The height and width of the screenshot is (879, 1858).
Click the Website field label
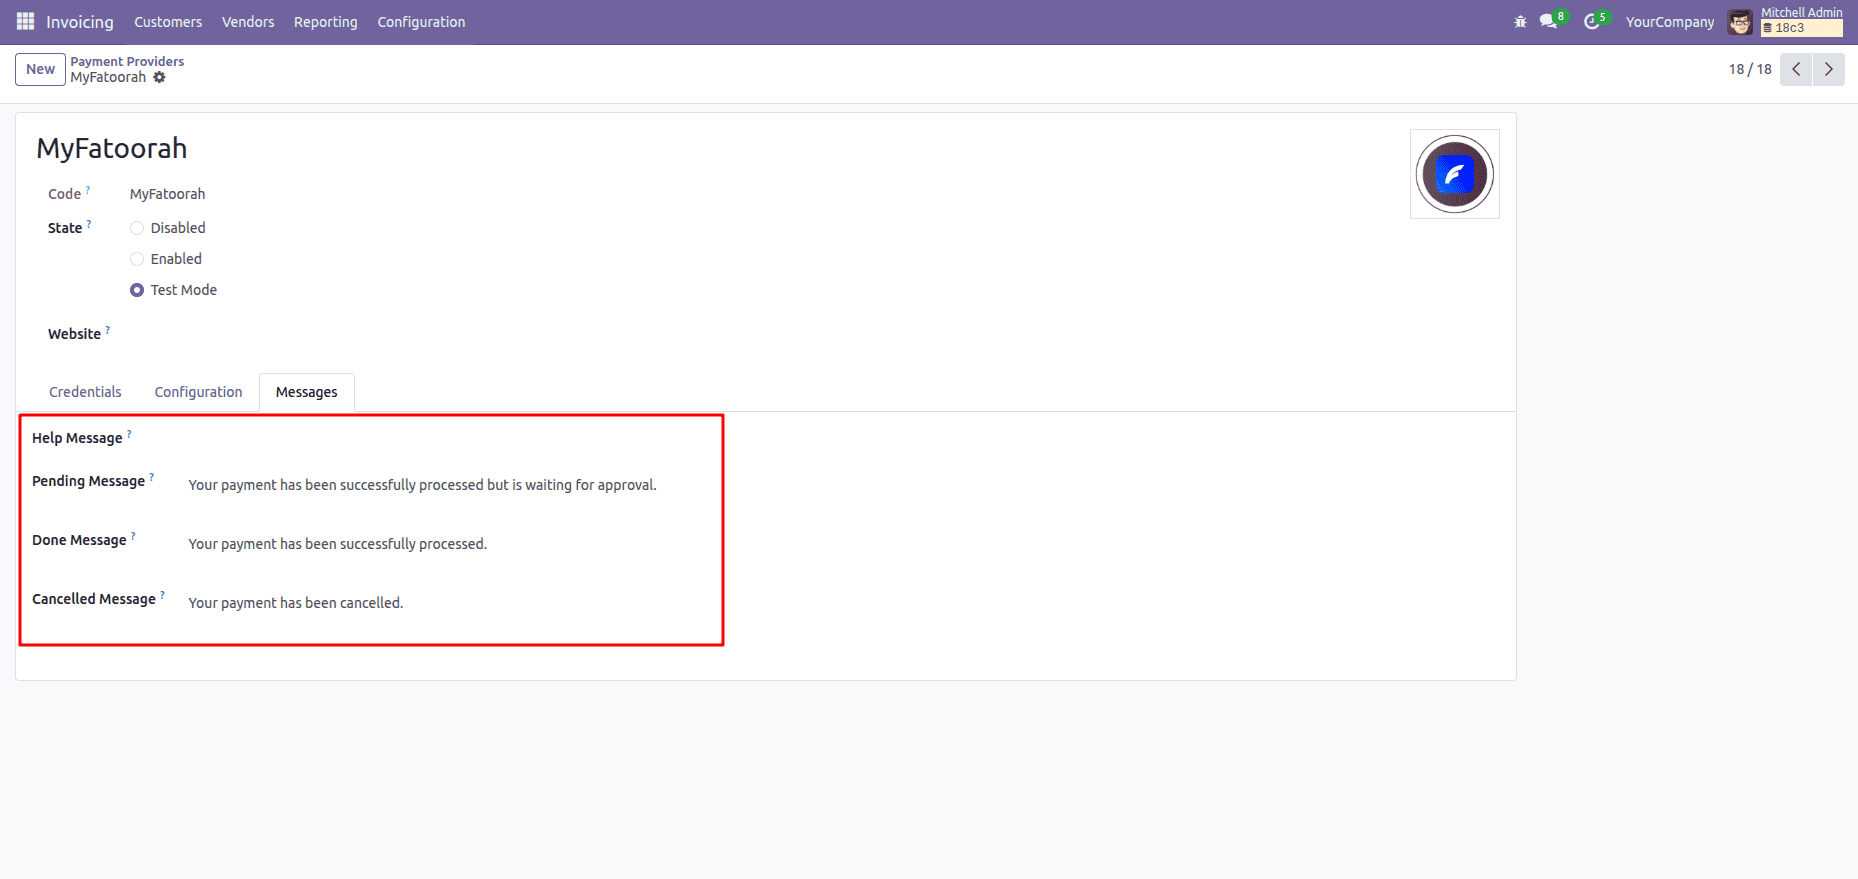(74, 334)
